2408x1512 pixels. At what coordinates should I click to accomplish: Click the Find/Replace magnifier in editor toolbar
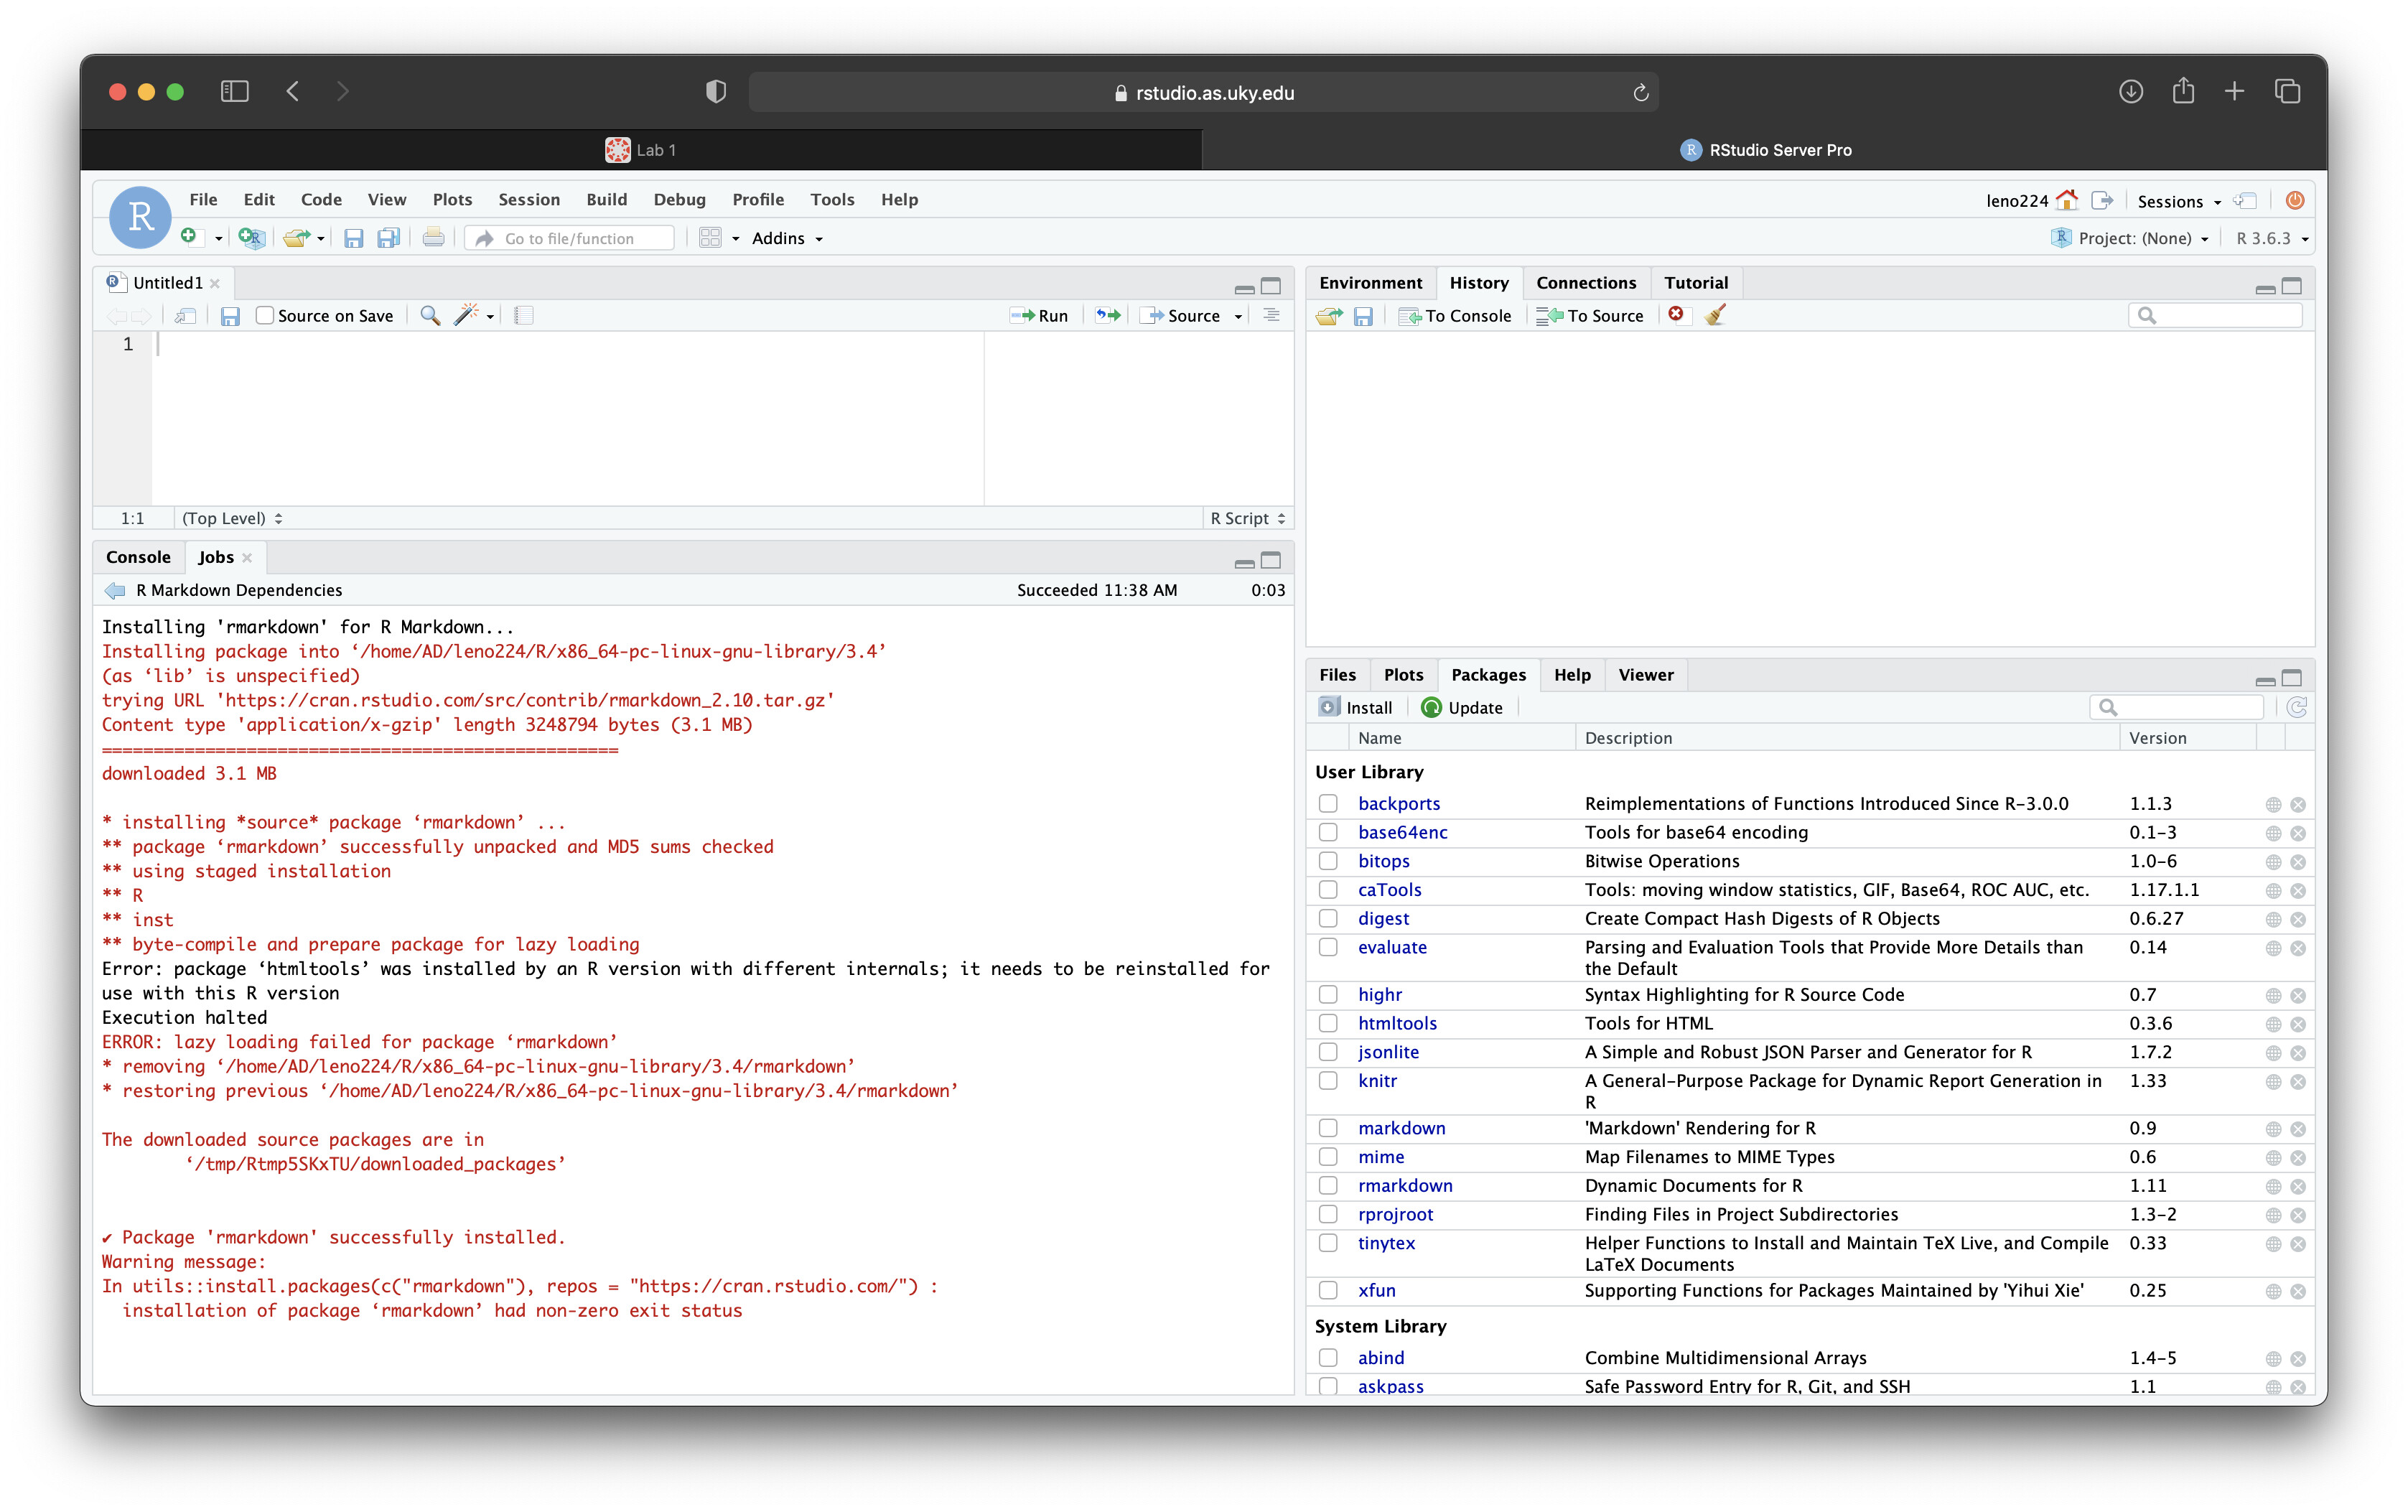430,315
